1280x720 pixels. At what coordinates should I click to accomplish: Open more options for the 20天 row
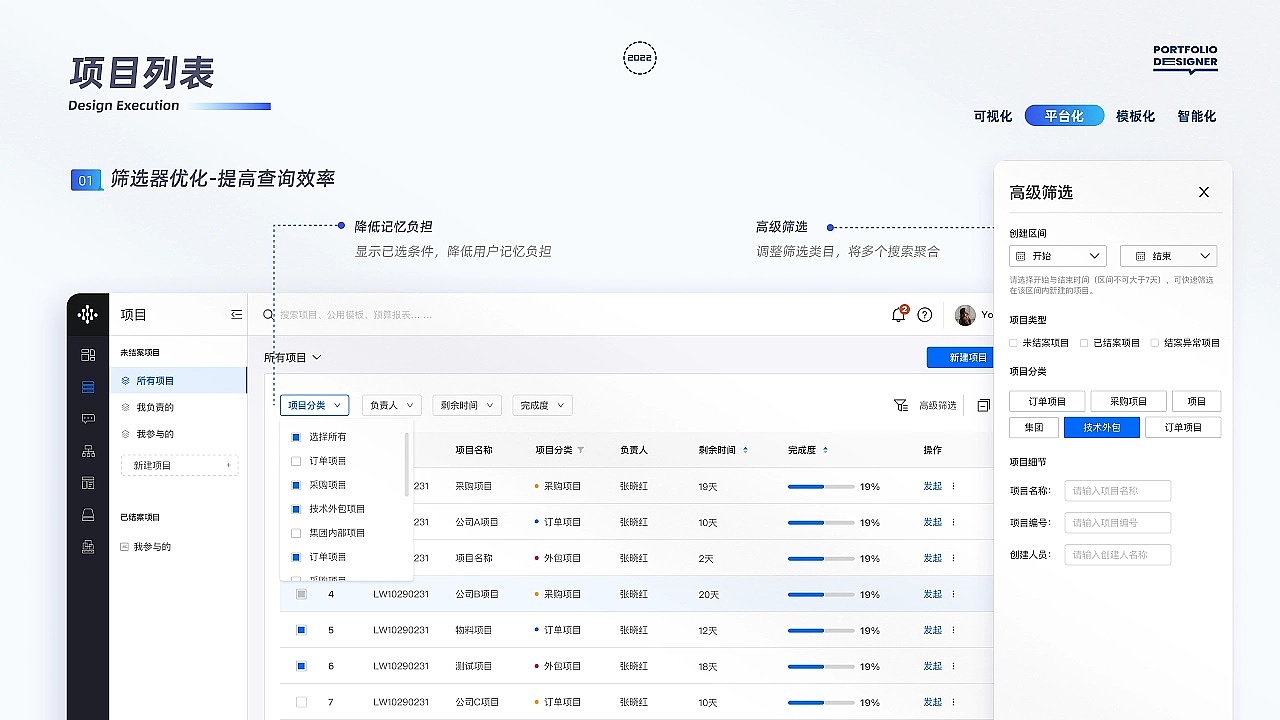tap(953, 594)
